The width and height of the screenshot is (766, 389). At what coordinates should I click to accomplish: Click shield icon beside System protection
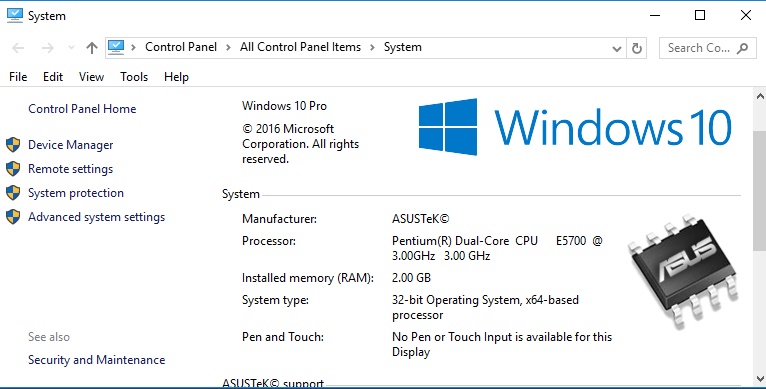(x=13, y=193)
